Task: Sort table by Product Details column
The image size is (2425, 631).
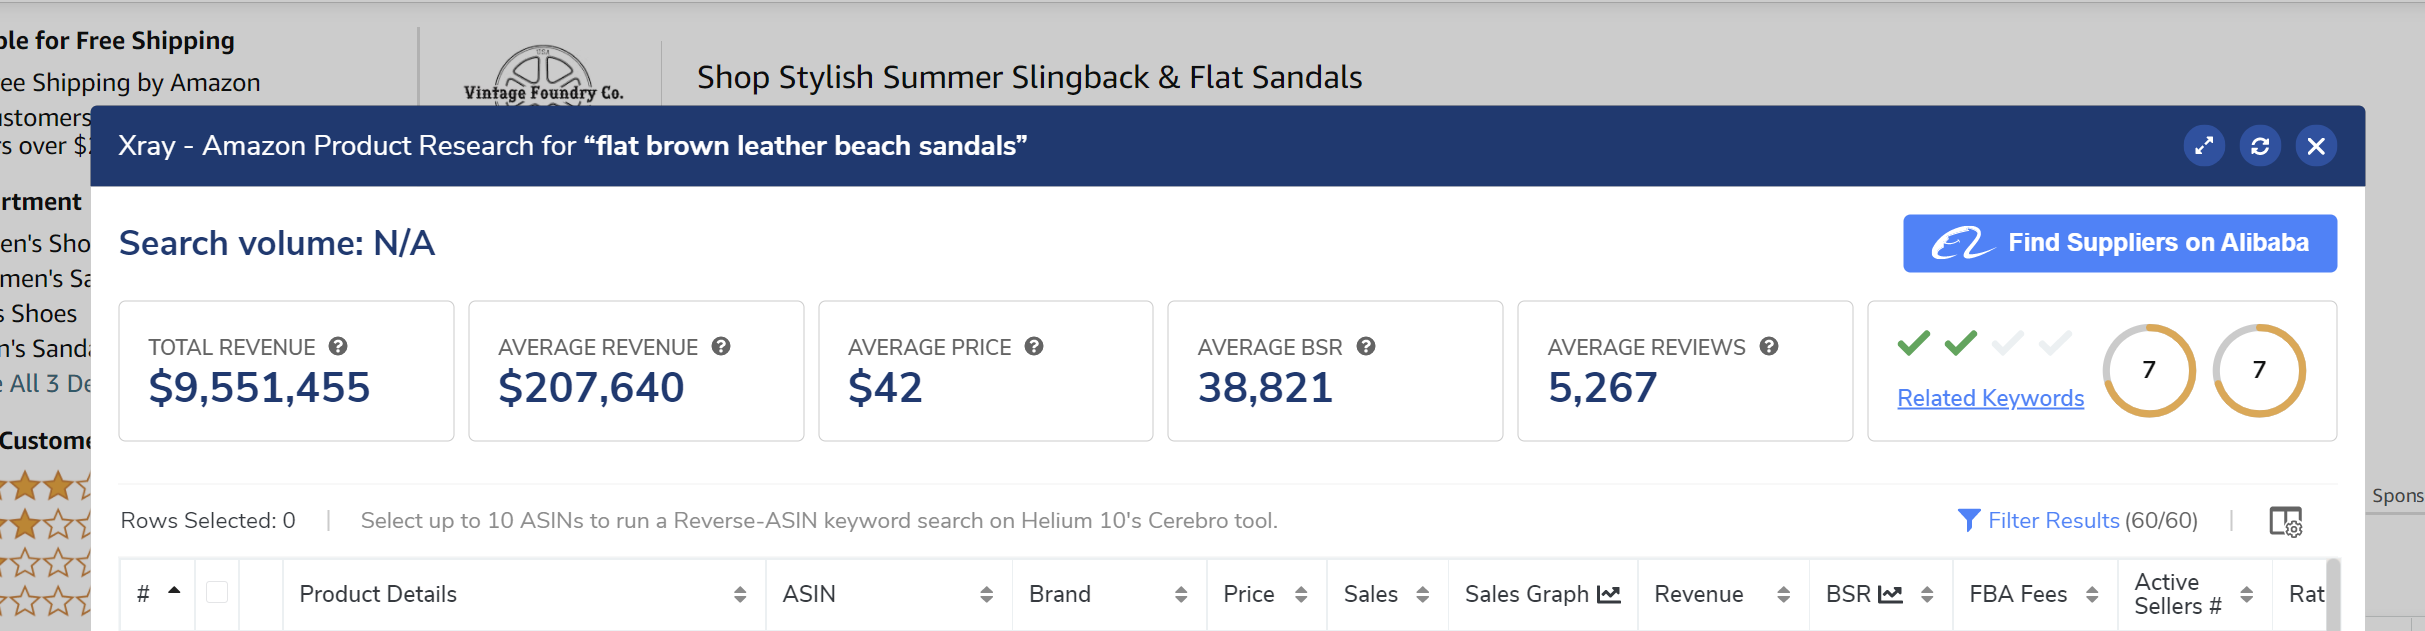Action: (x=739, y=594)
